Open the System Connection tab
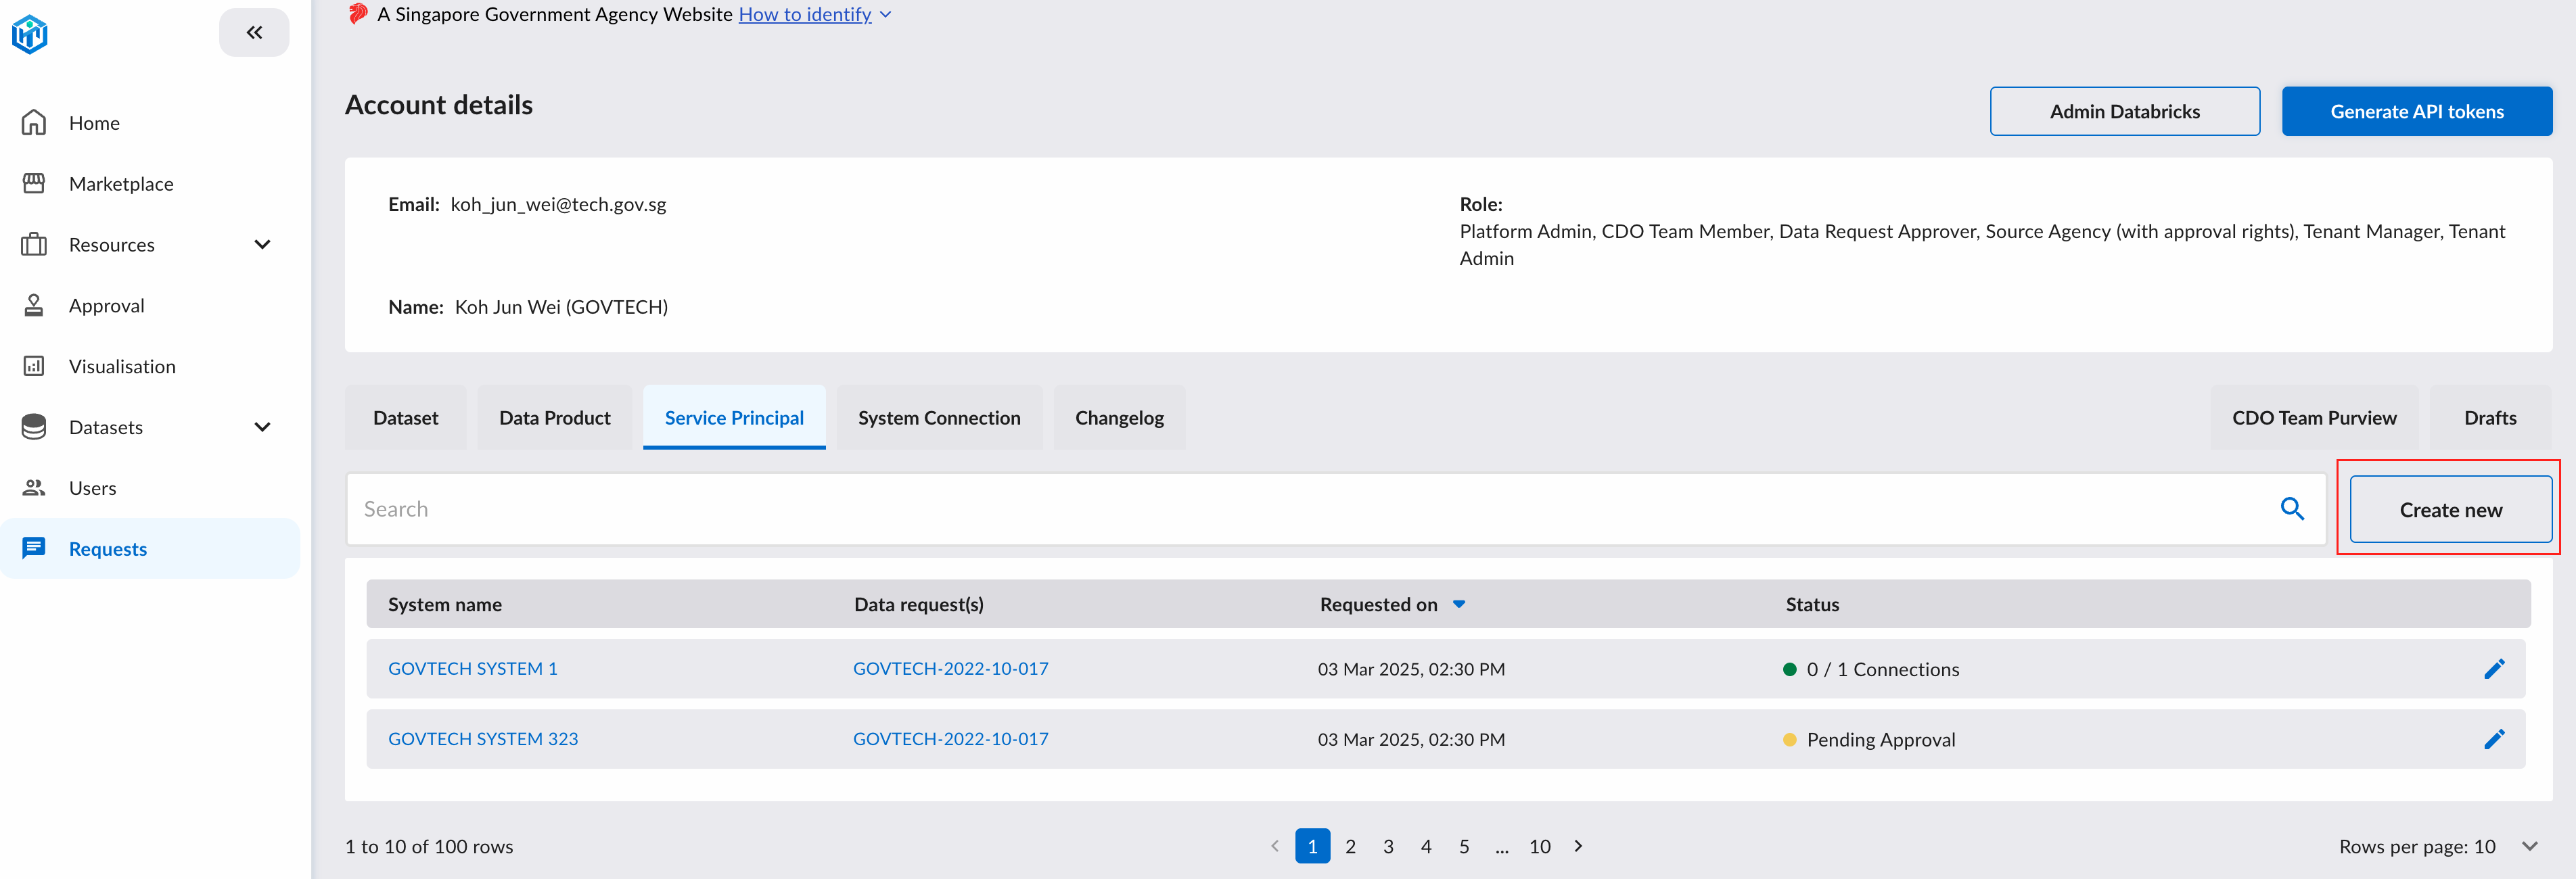 coord(939,418)
